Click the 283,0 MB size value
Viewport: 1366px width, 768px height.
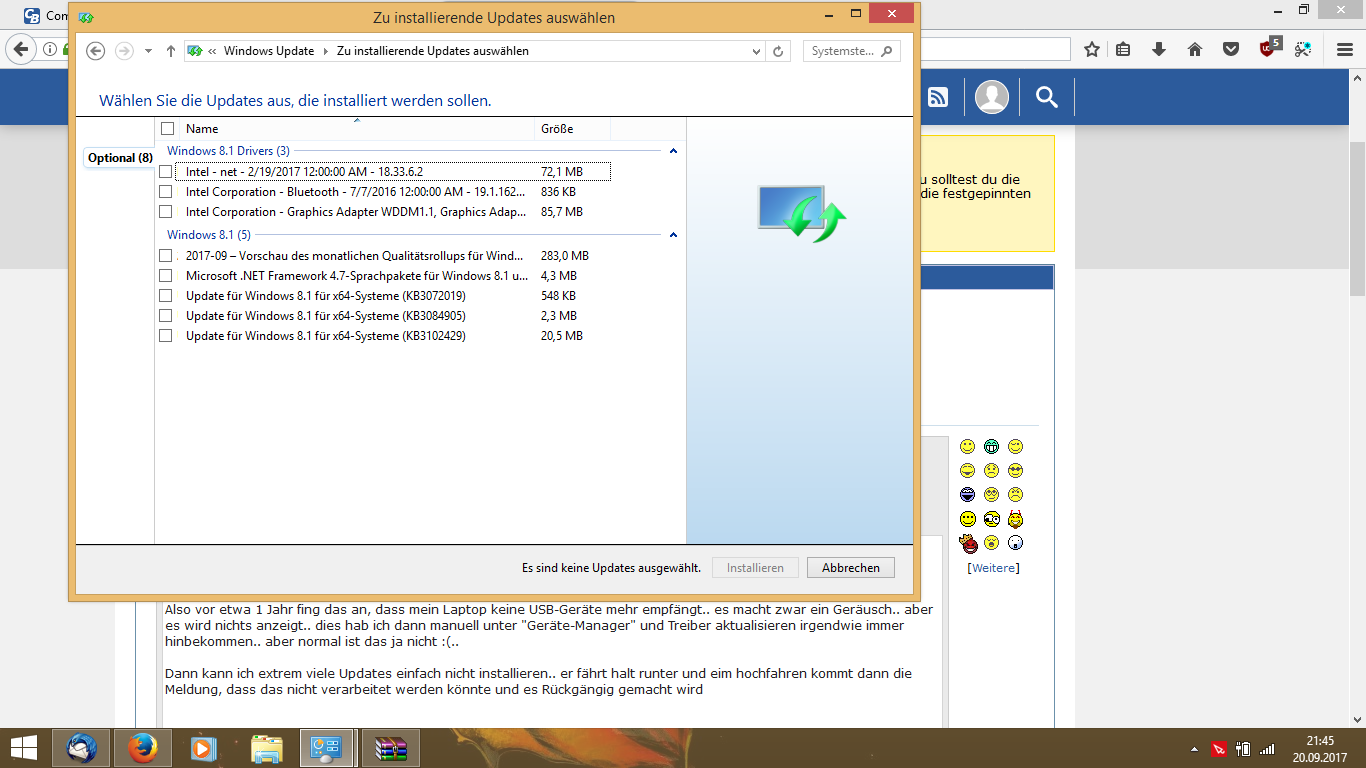point(564,256)
